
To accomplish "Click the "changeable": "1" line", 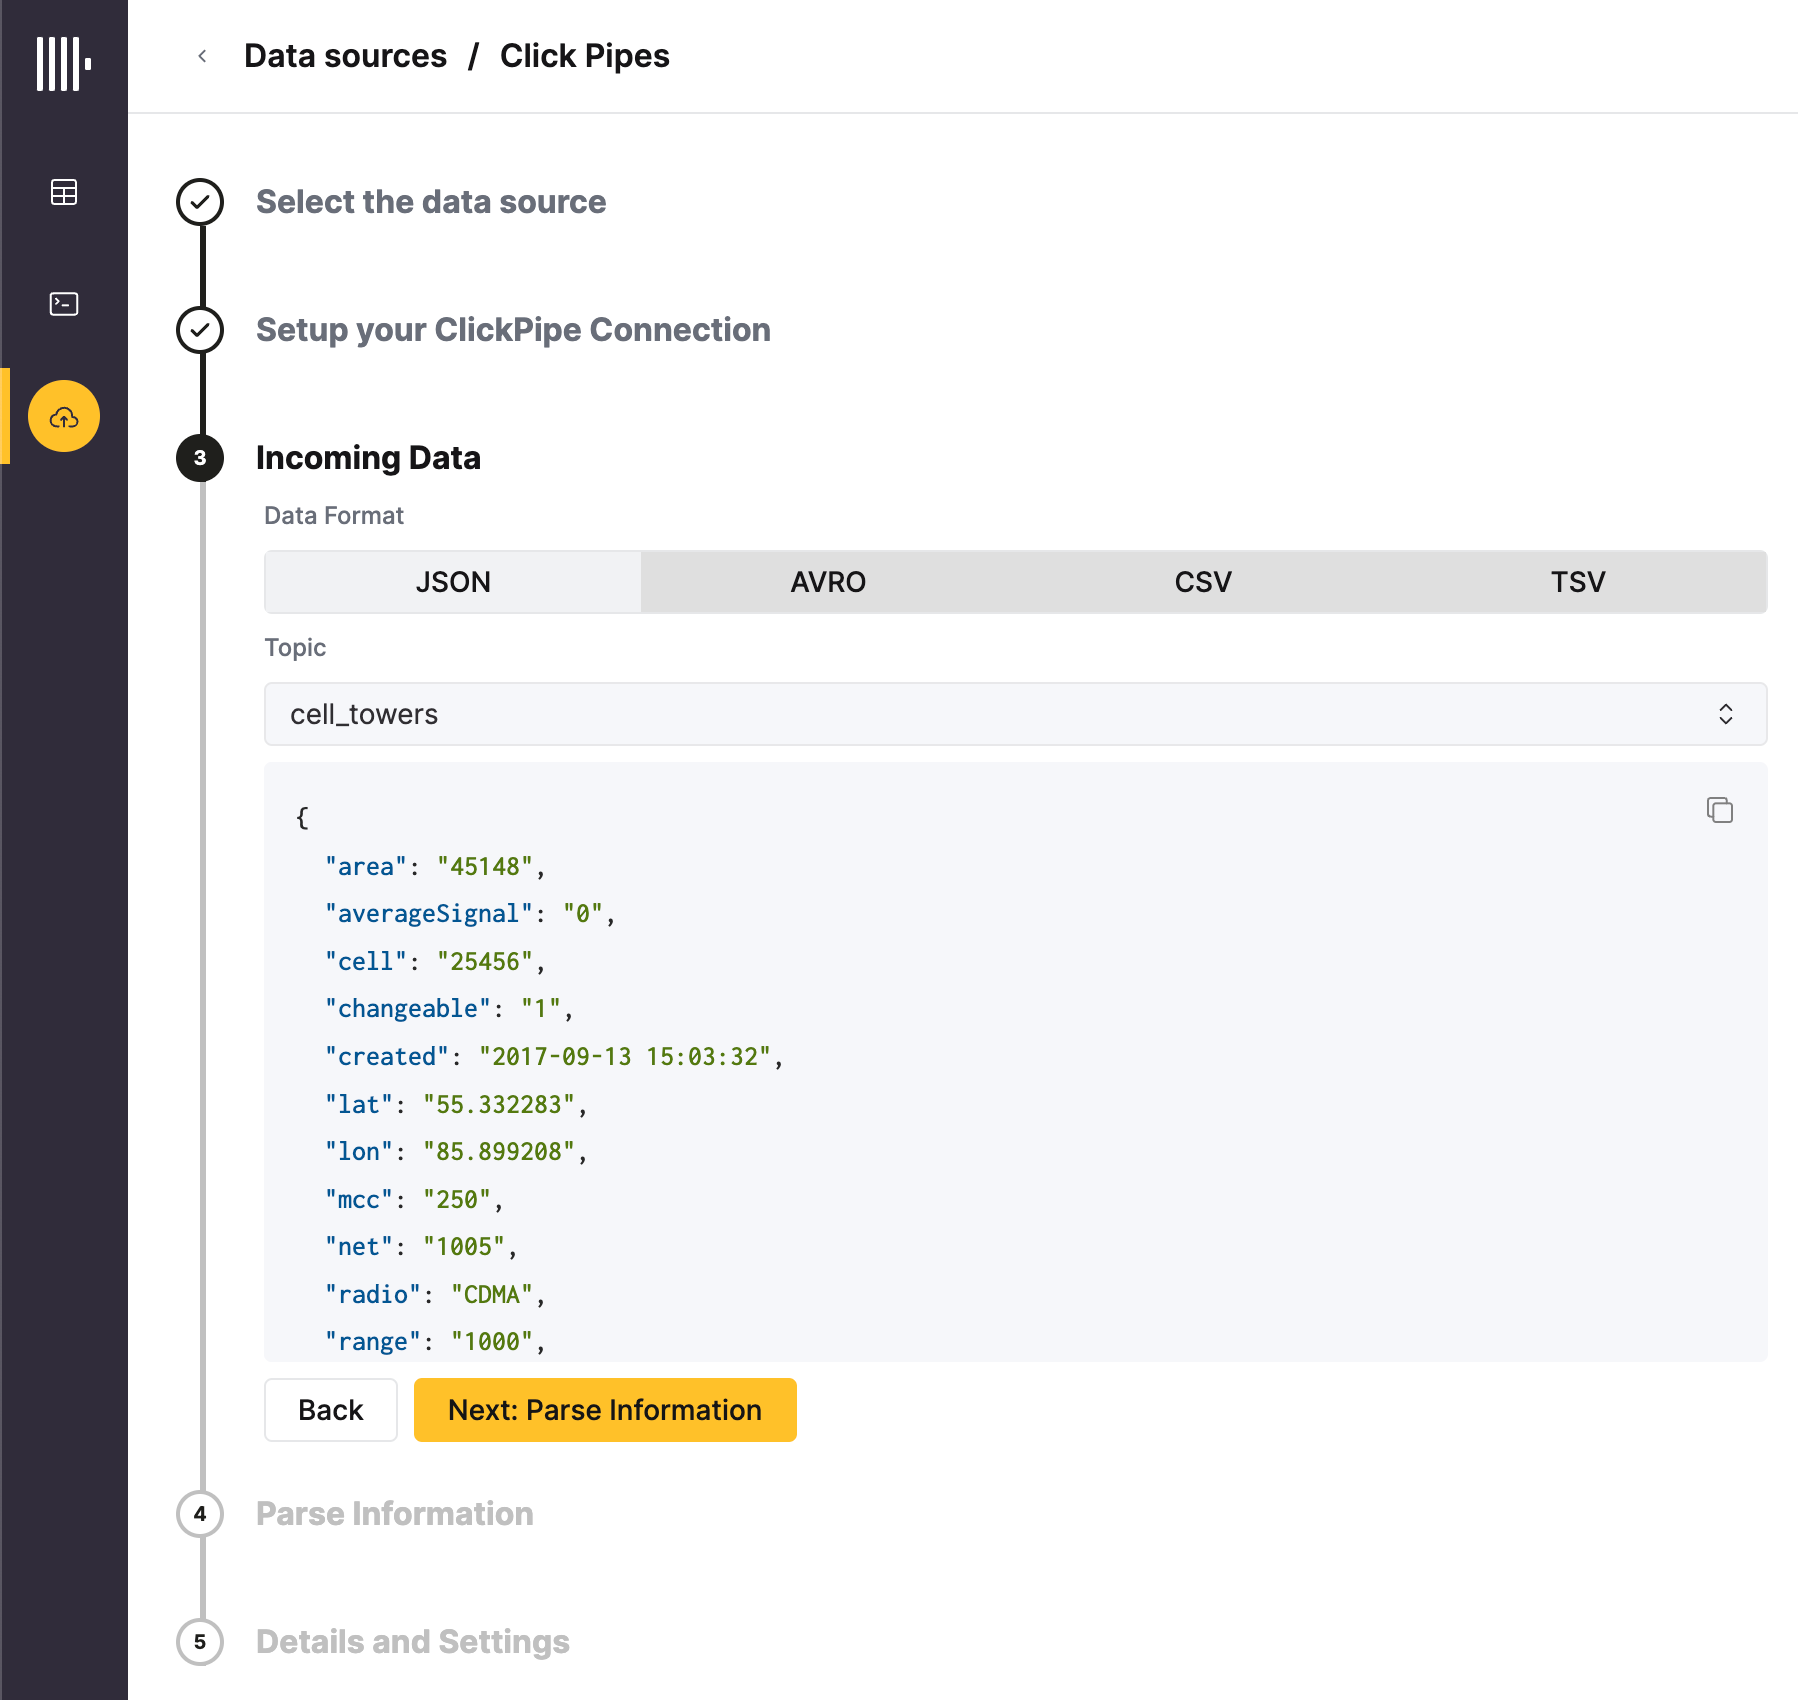I will coord(449,1009).
